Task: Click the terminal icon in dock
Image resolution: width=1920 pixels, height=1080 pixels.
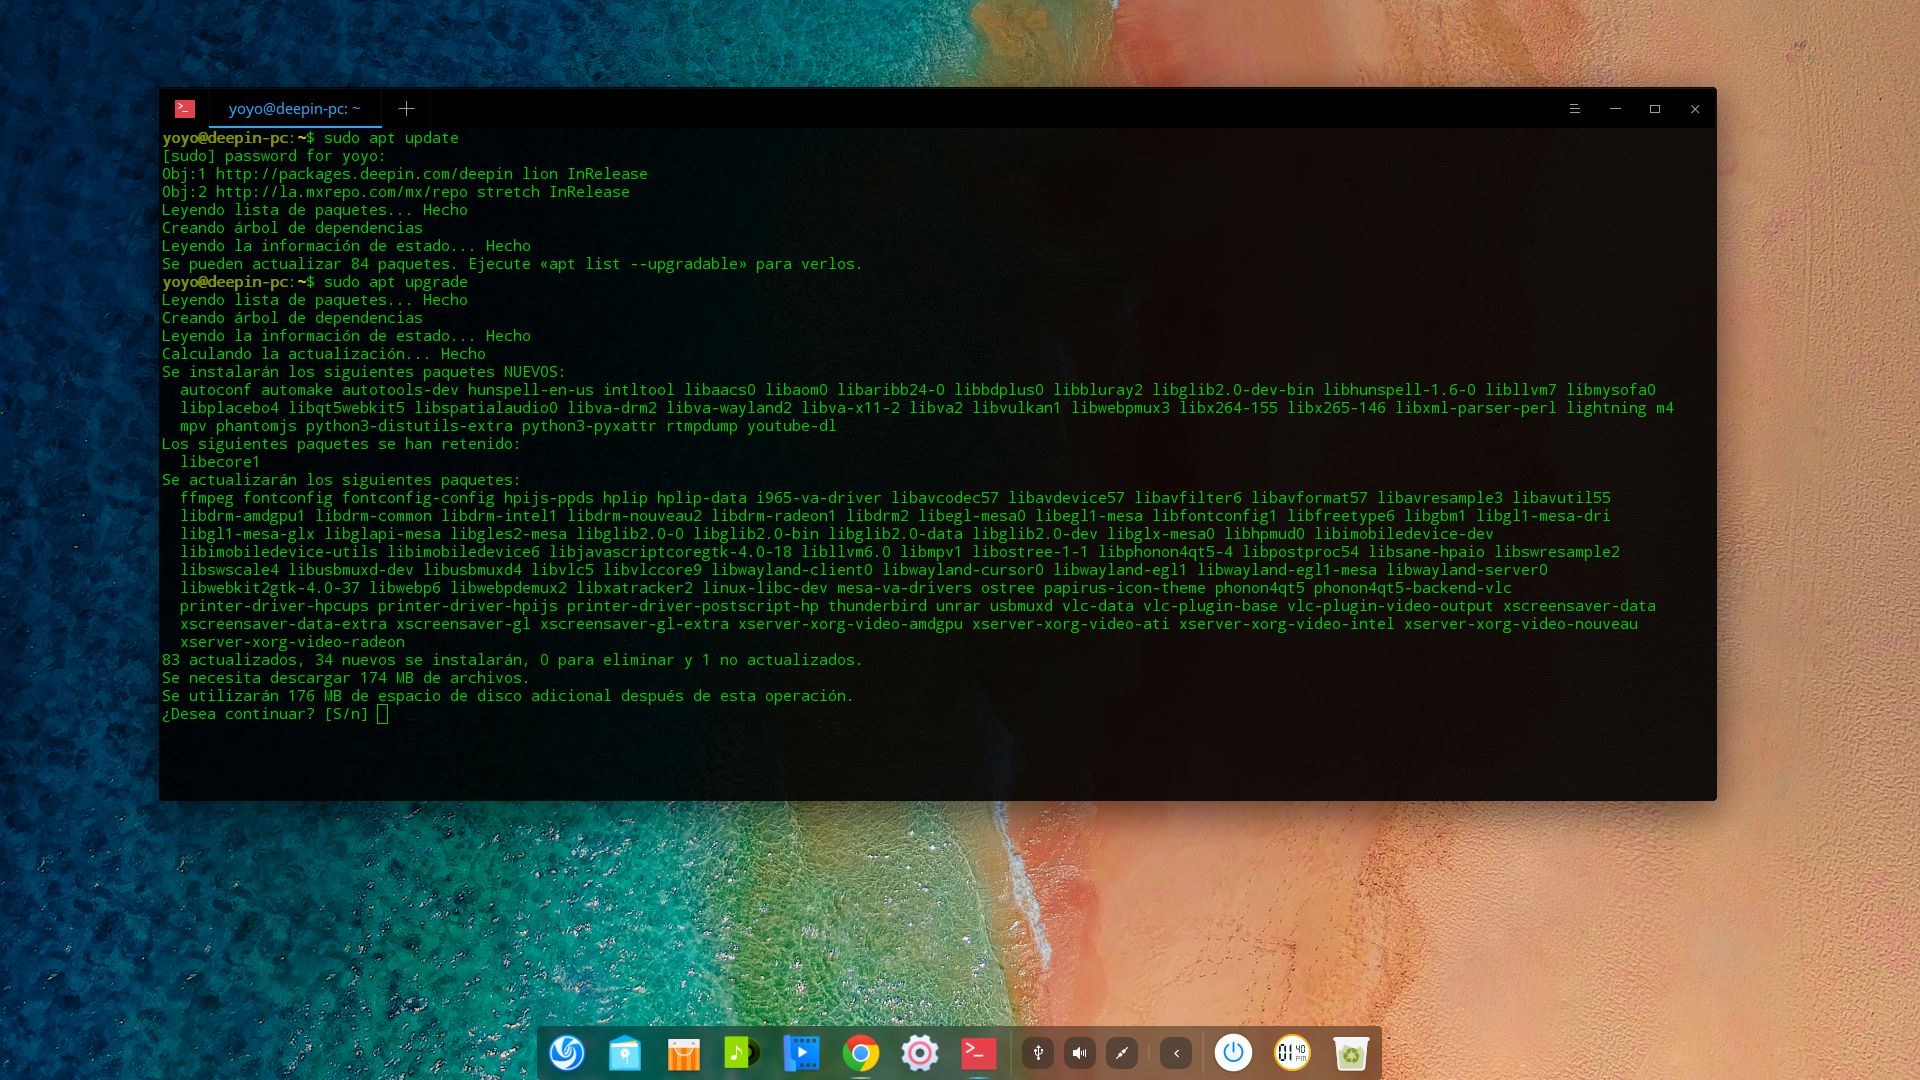Action: (x=978, y=1053)
